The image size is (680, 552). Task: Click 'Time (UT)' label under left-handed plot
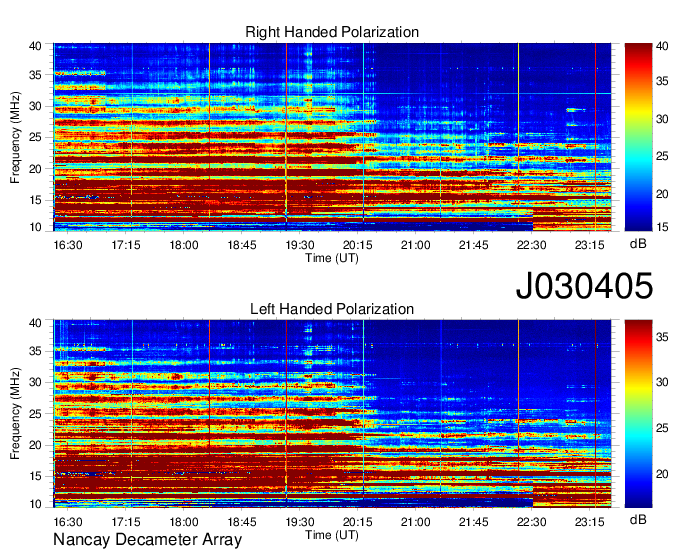(x=332, y=535)
